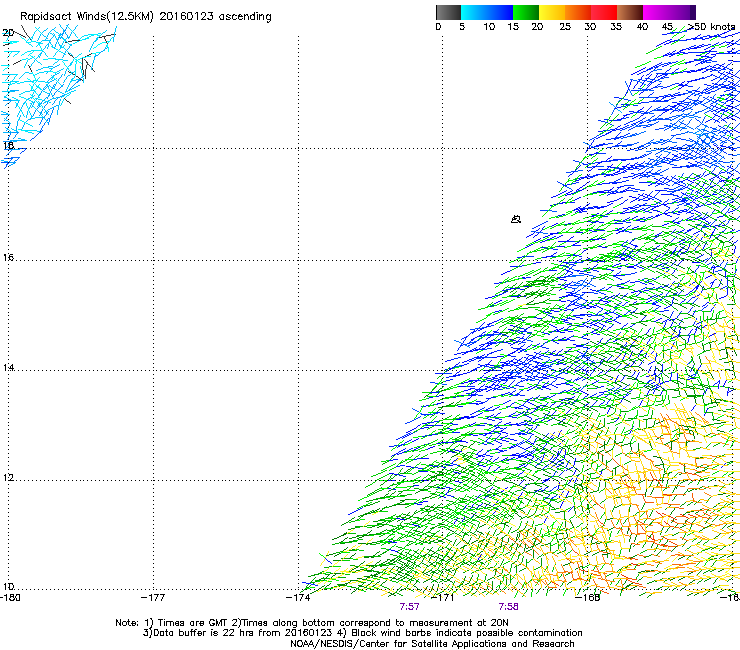Click the purple '7:57' time label
The image size is (740, 650).
pos(409,607)
